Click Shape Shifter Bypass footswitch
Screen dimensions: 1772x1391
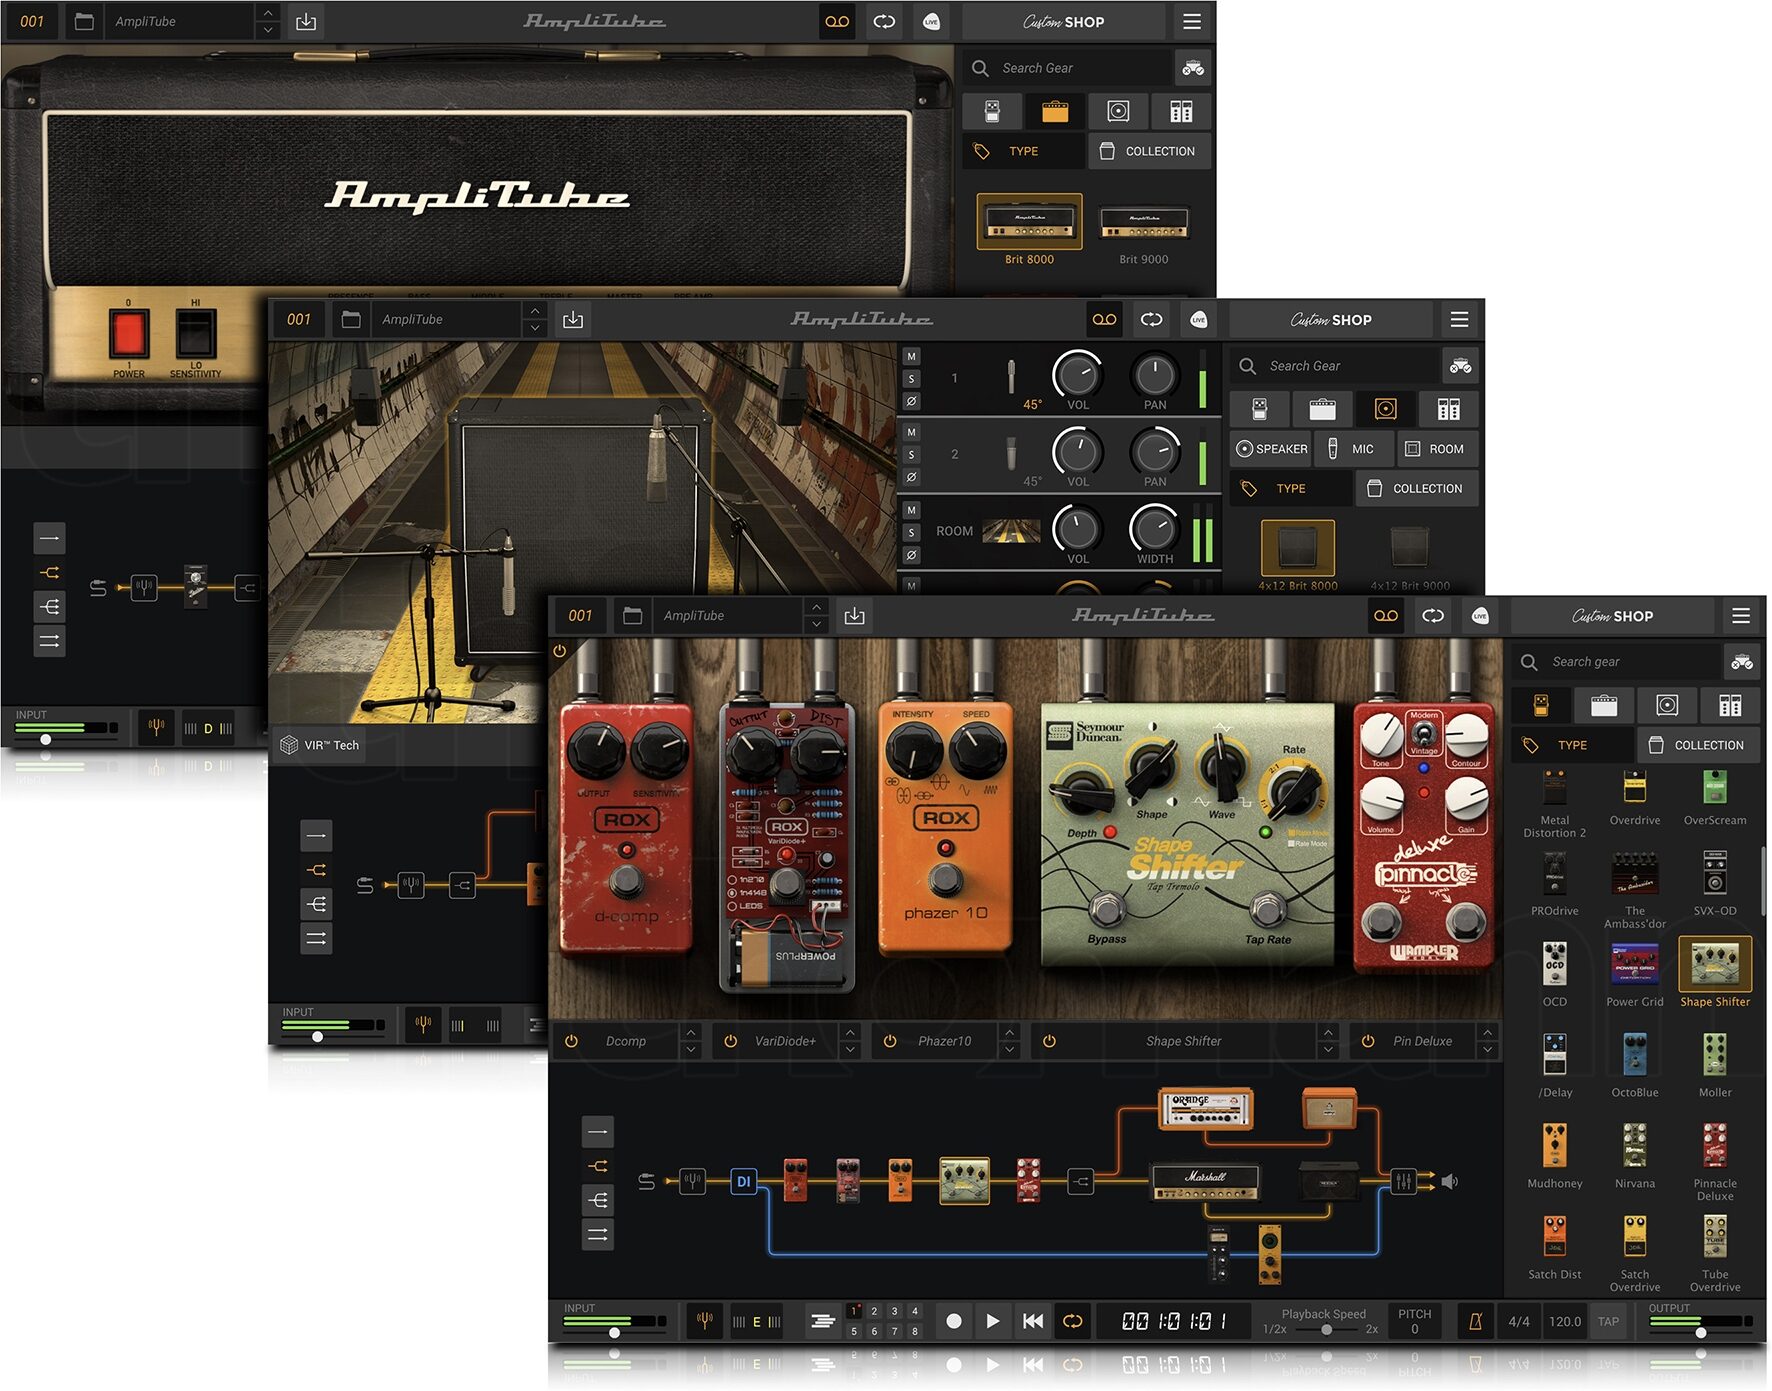pos(1106,908)
